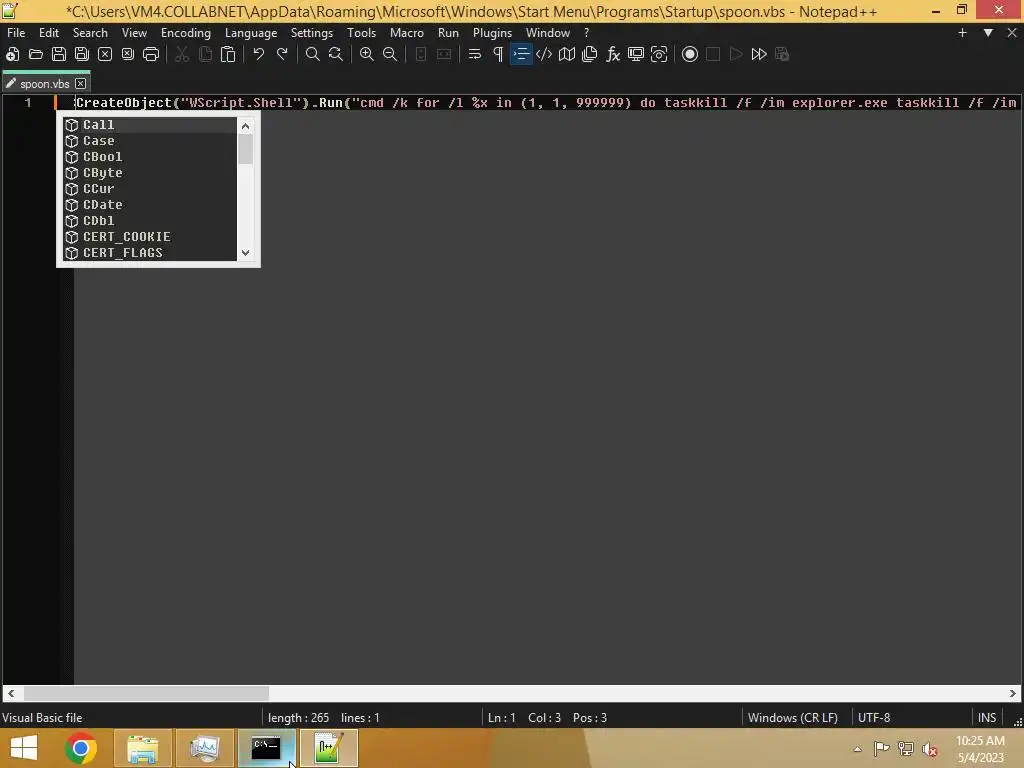Click the Close All toolbar icon

point(128,54)
